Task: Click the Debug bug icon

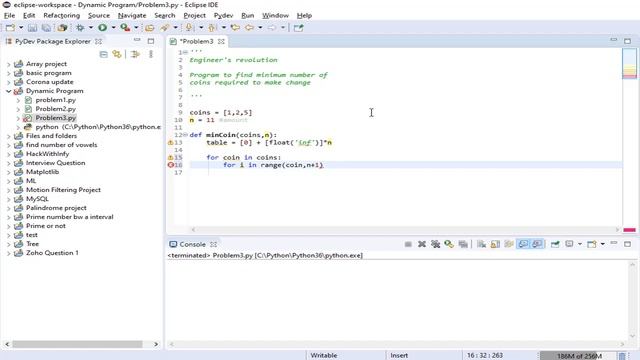Action: coord(80,28)
